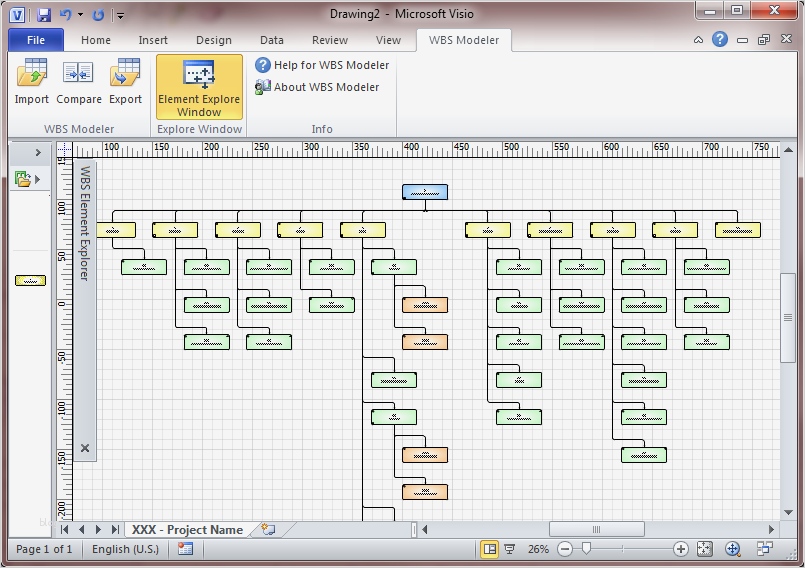Click the horizontal scroll right arrow
Screen dimensions: 805x568
pyautogui.click(x=771, y=529)
